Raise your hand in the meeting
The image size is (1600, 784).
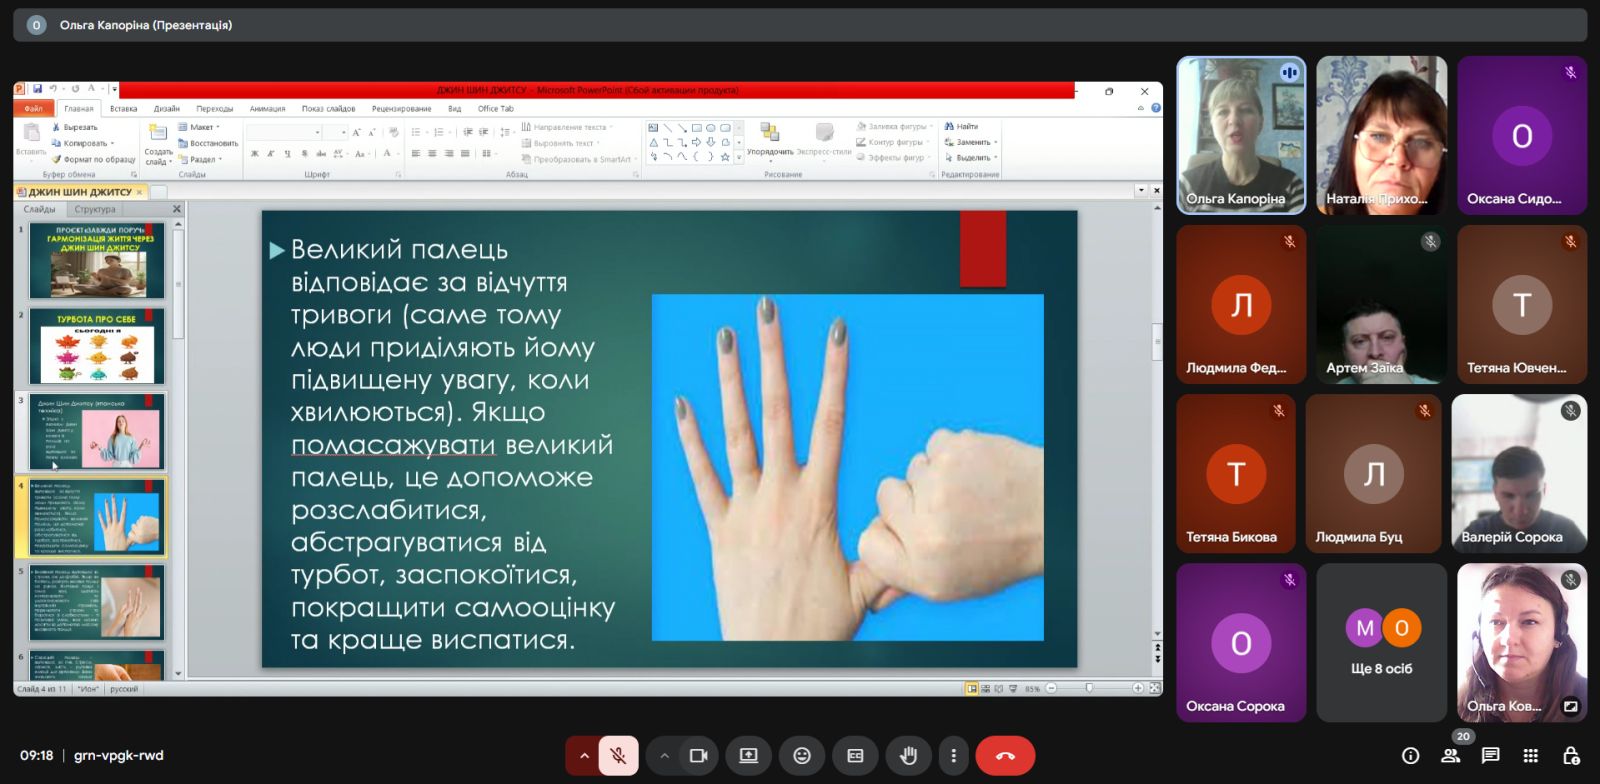(908, 756)
